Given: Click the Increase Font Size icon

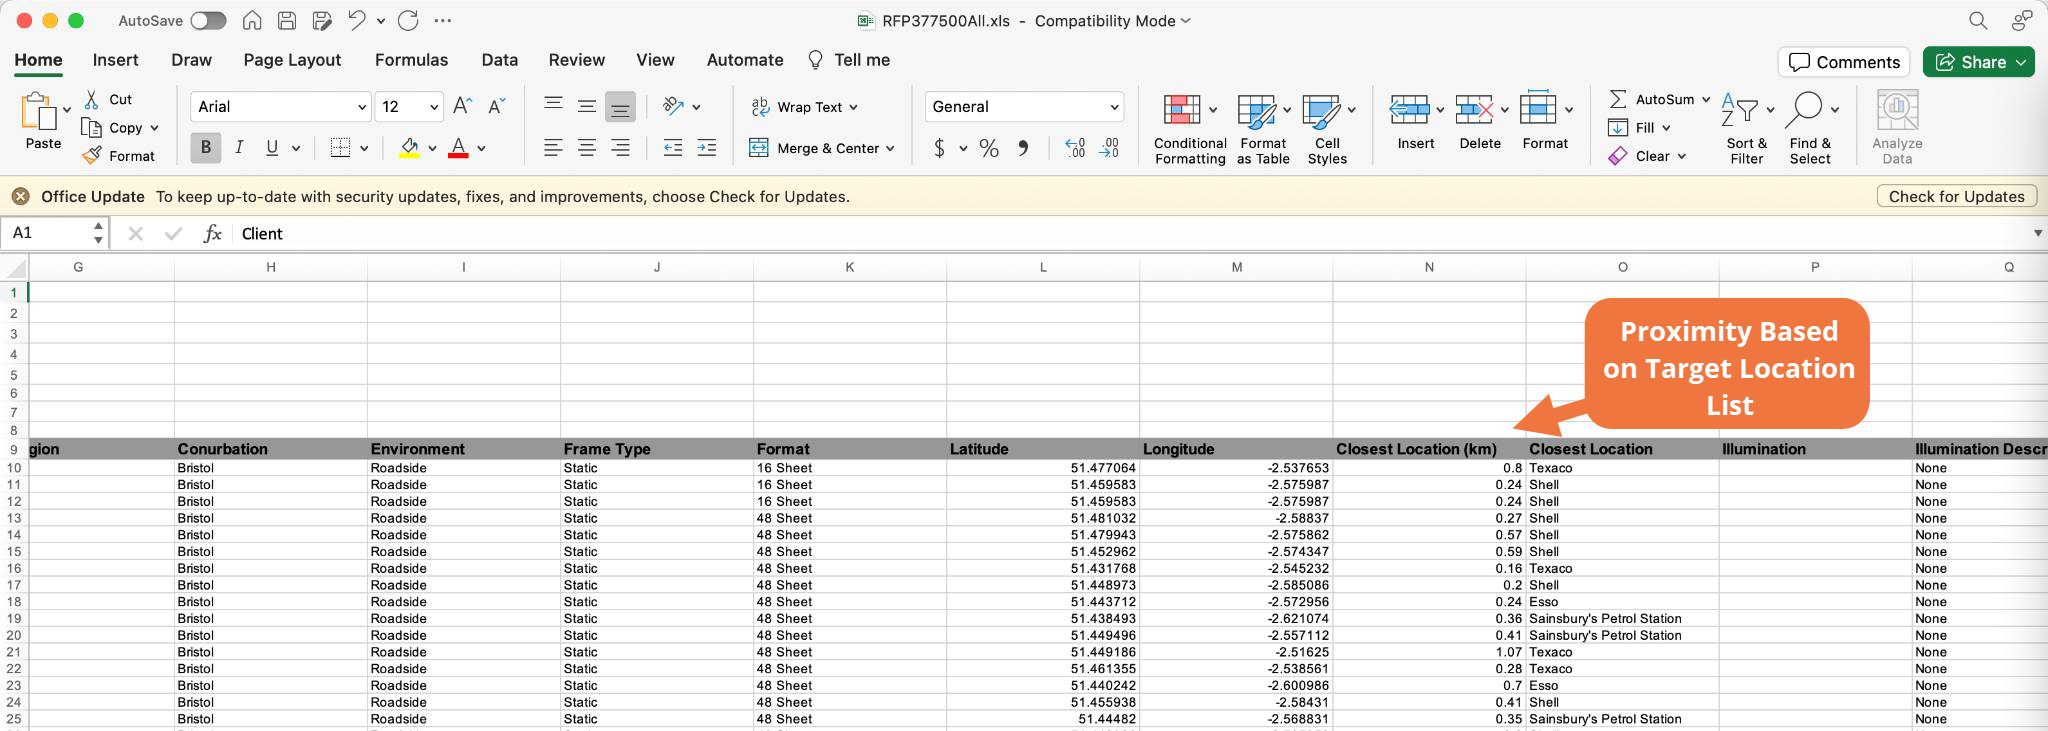Looking at the screenshot, I should pyautogui.click(x=462, y=106).
